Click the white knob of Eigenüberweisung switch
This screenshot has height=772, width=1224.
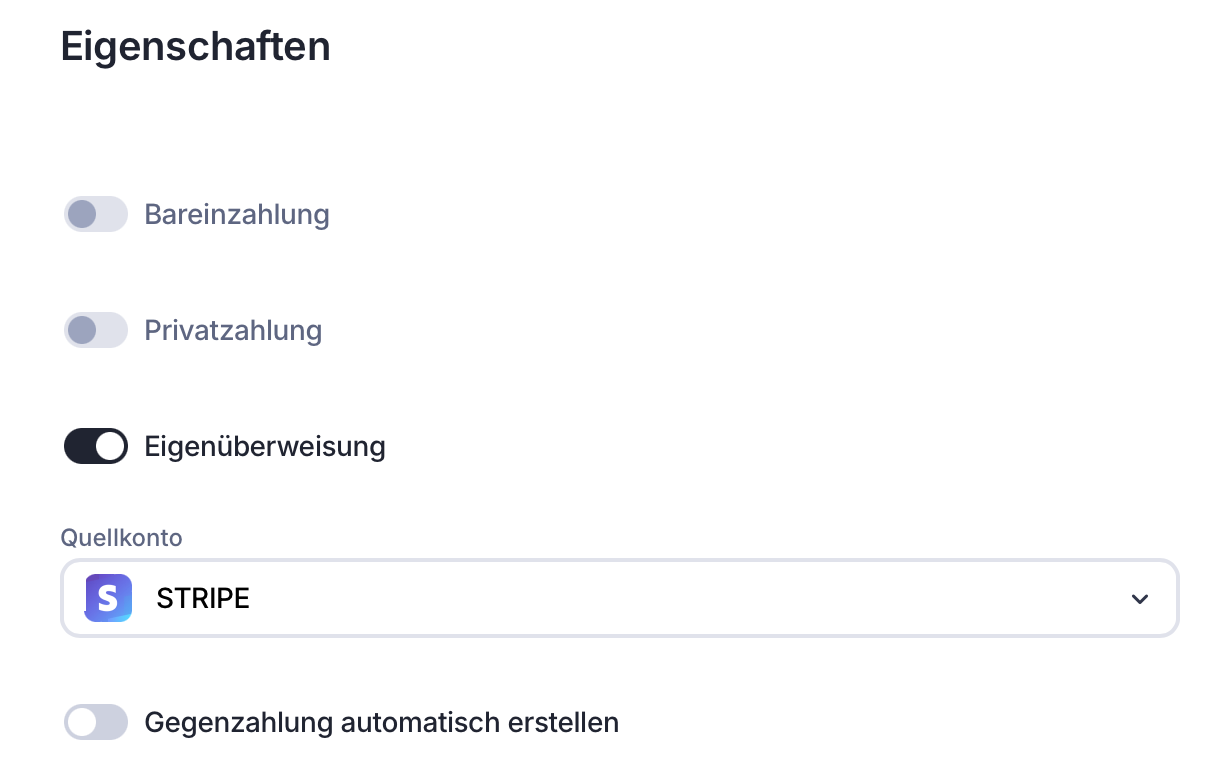pos(111,446)
